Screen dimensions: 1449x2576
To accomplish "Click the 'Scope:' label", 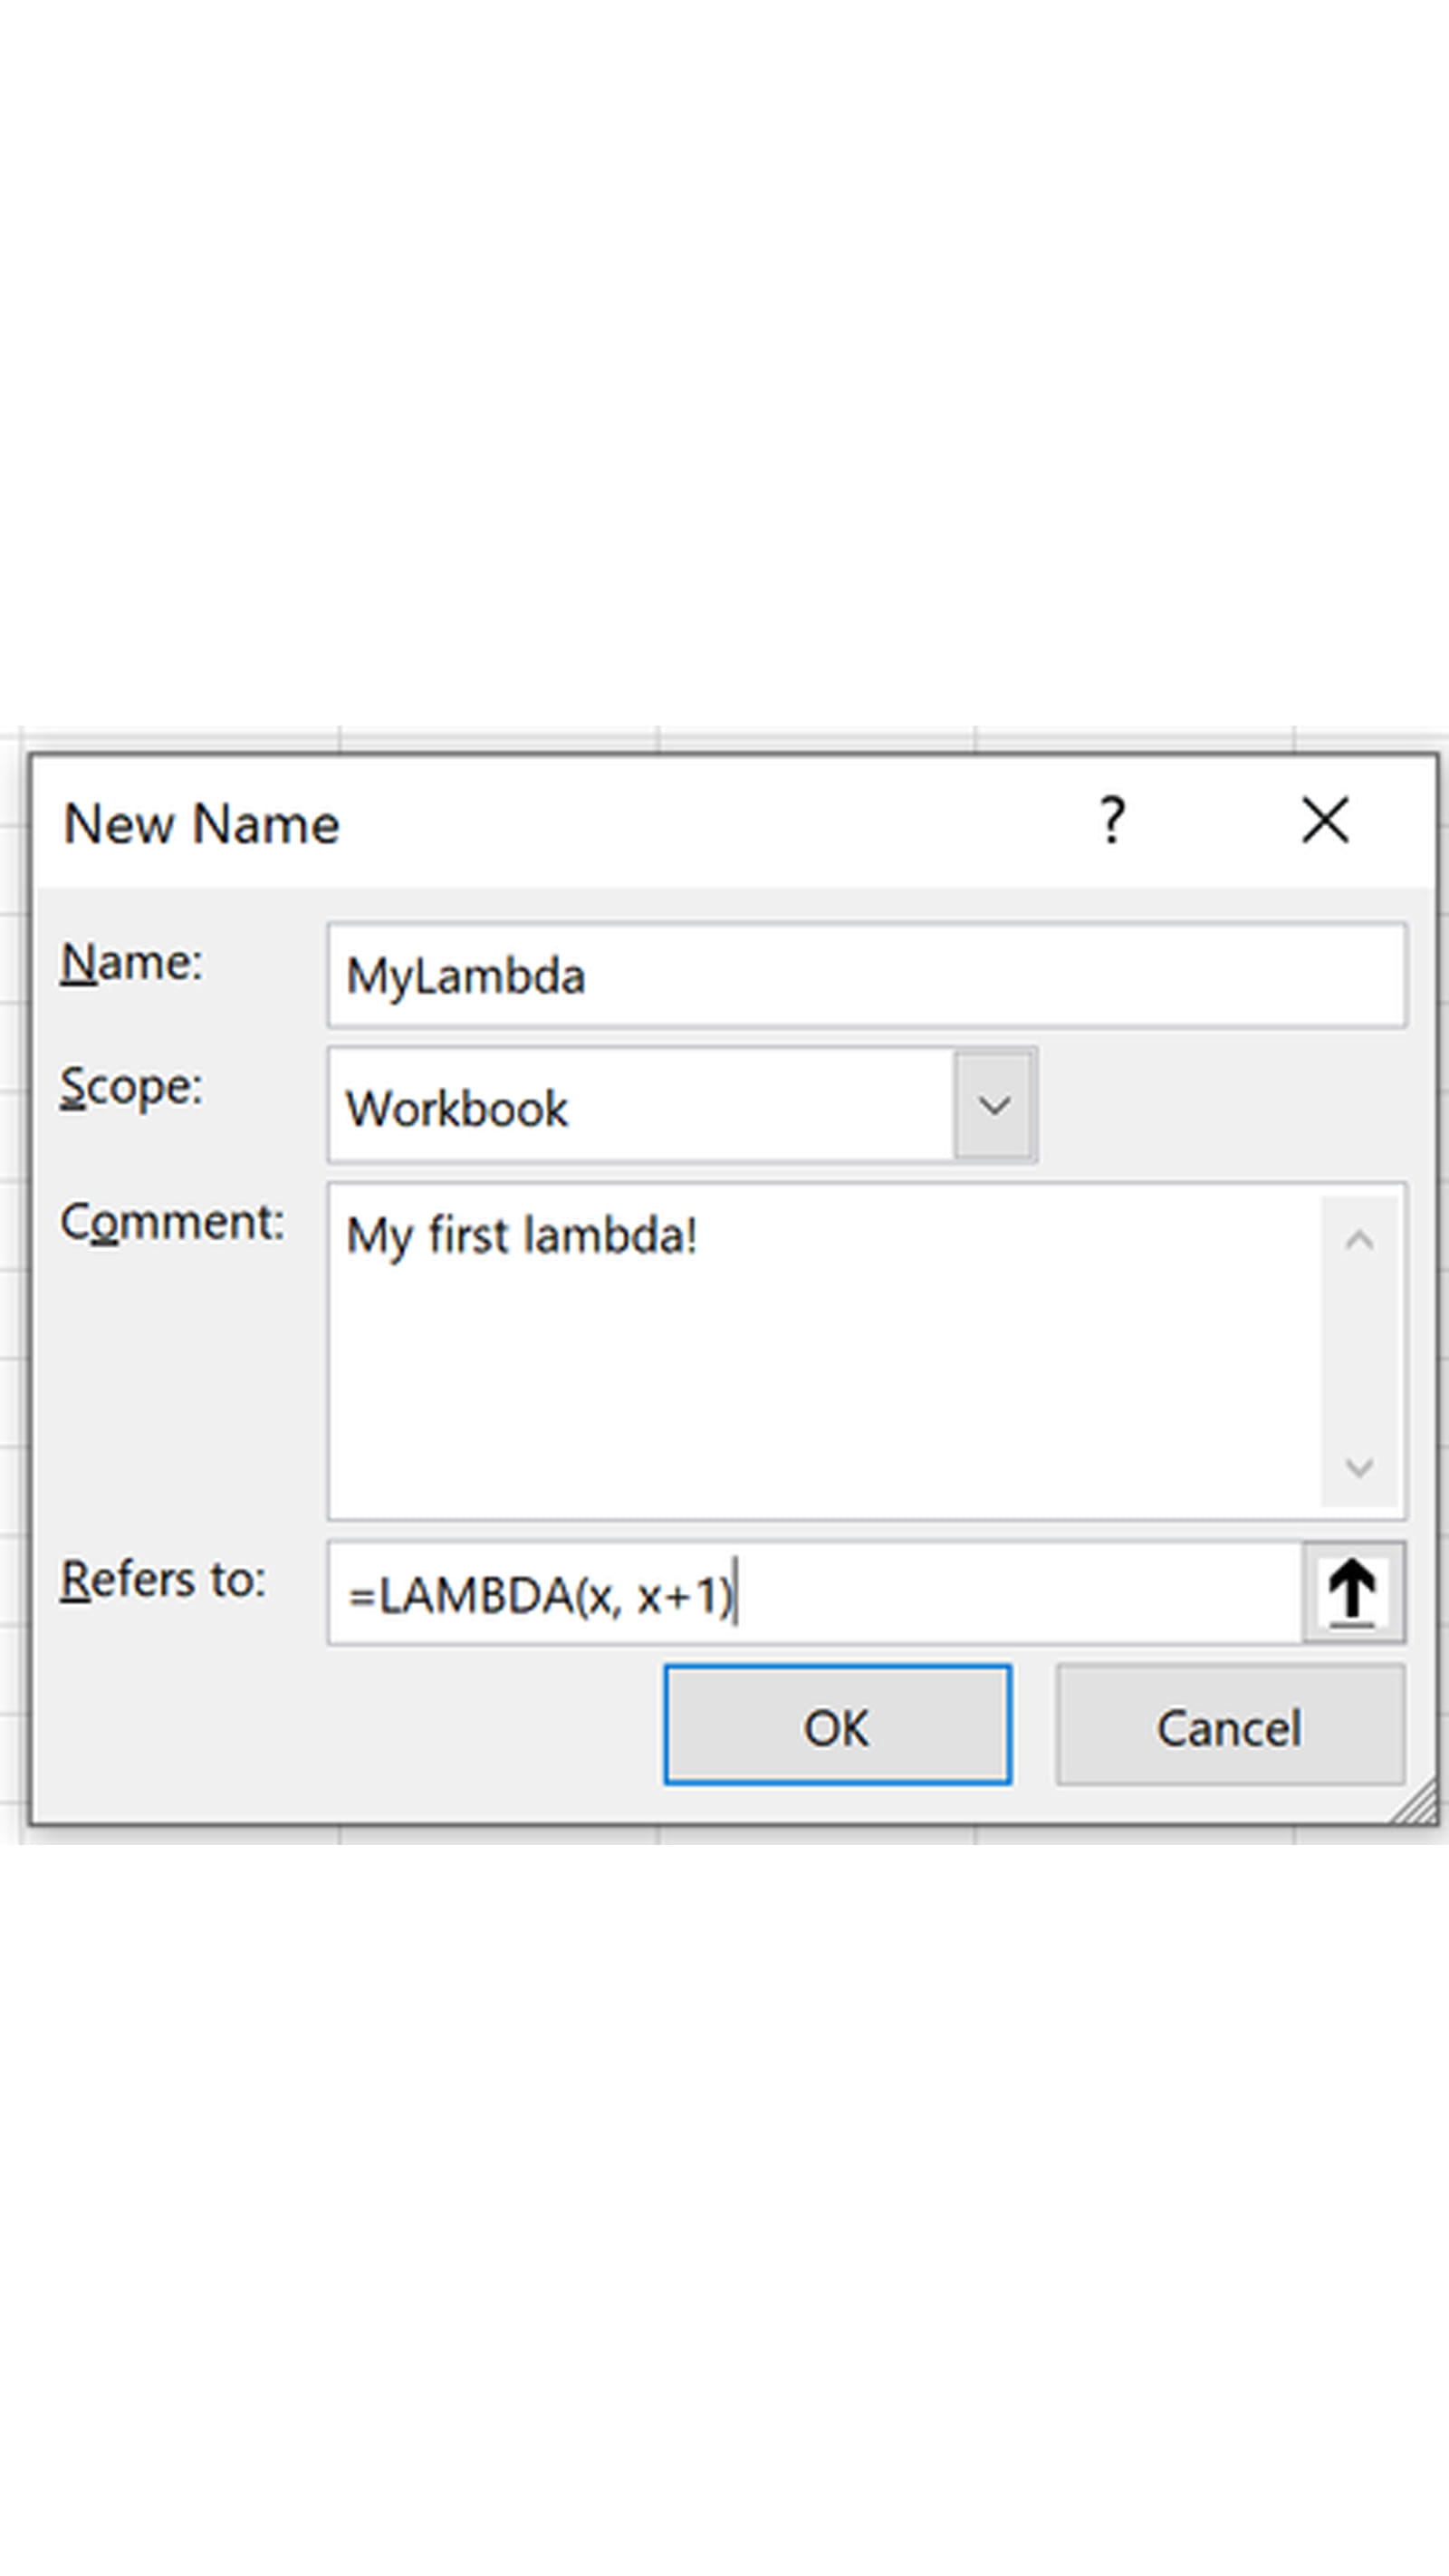I will click(x=131, y=1087).
